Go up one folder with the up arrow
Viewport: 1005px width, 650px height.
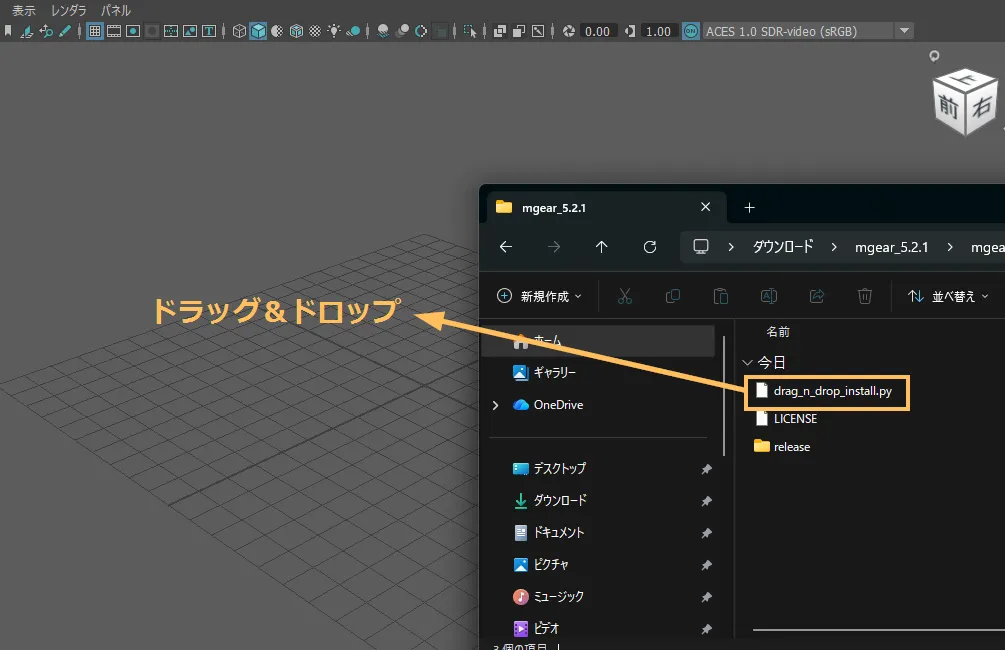click(601, 247)
